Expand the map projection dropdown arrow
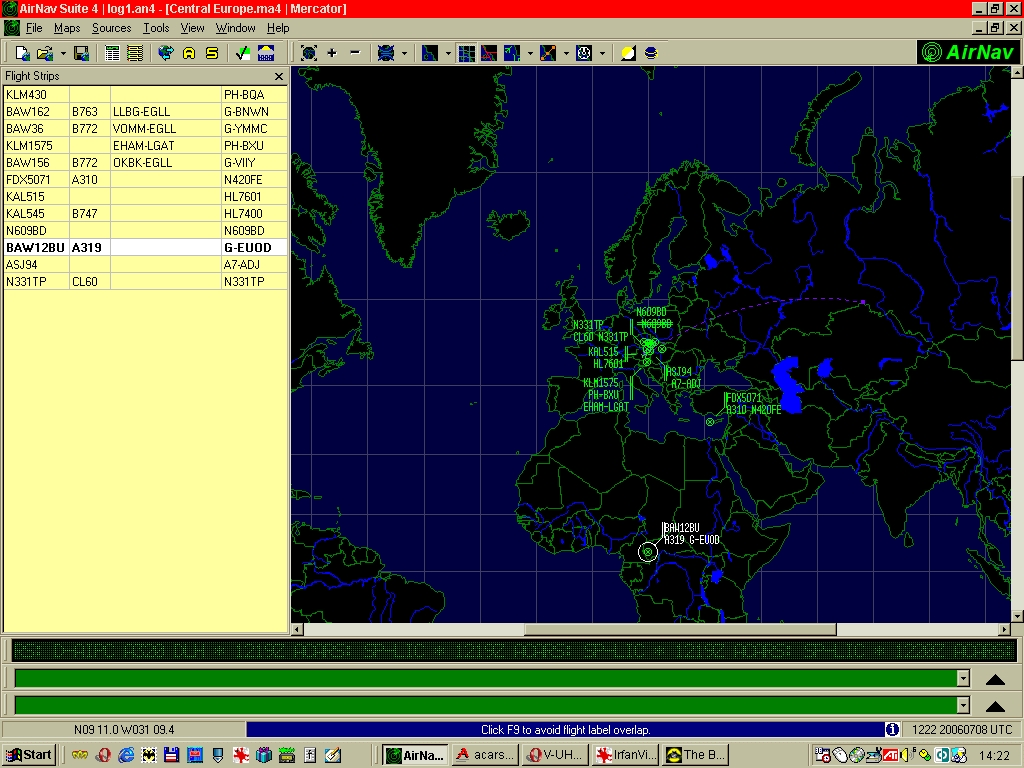Viewport: 1024px width, 768px height. [404, 54]
